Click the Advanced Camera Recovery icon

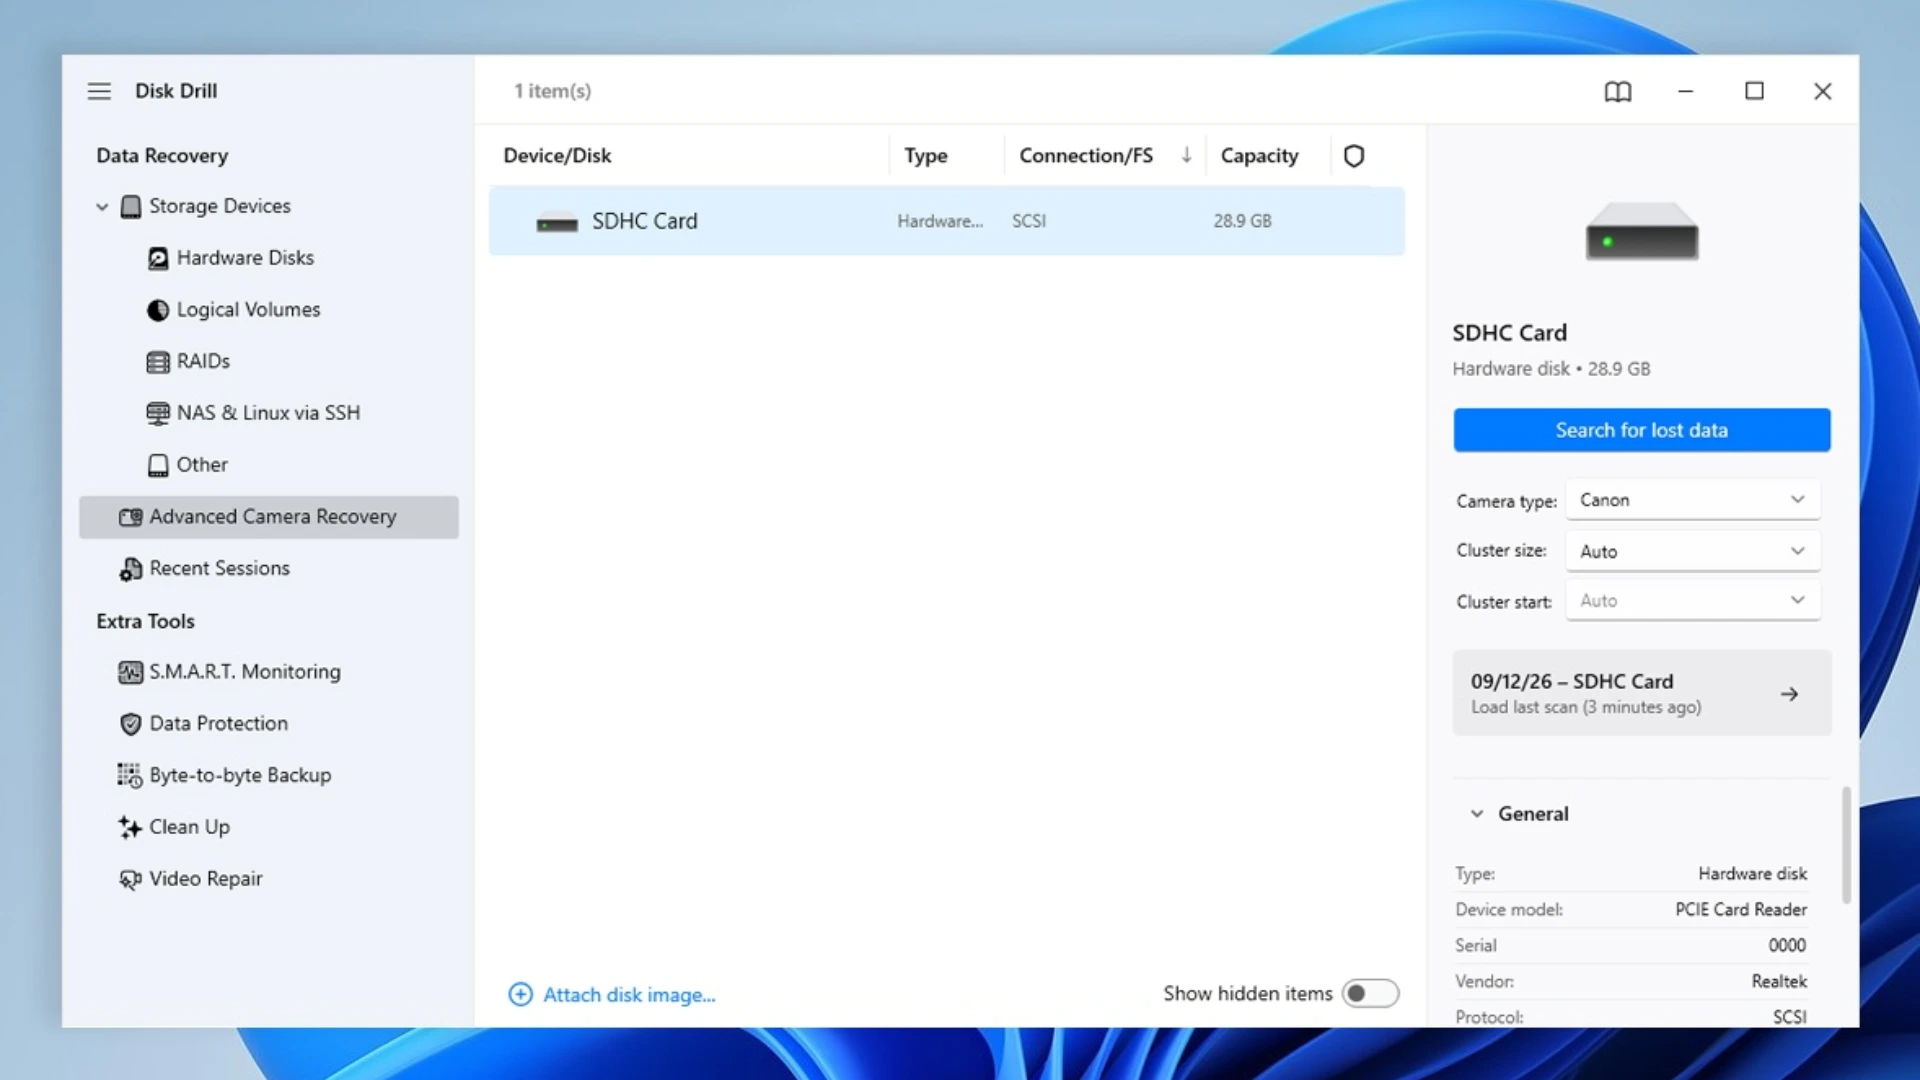(130, 517)
